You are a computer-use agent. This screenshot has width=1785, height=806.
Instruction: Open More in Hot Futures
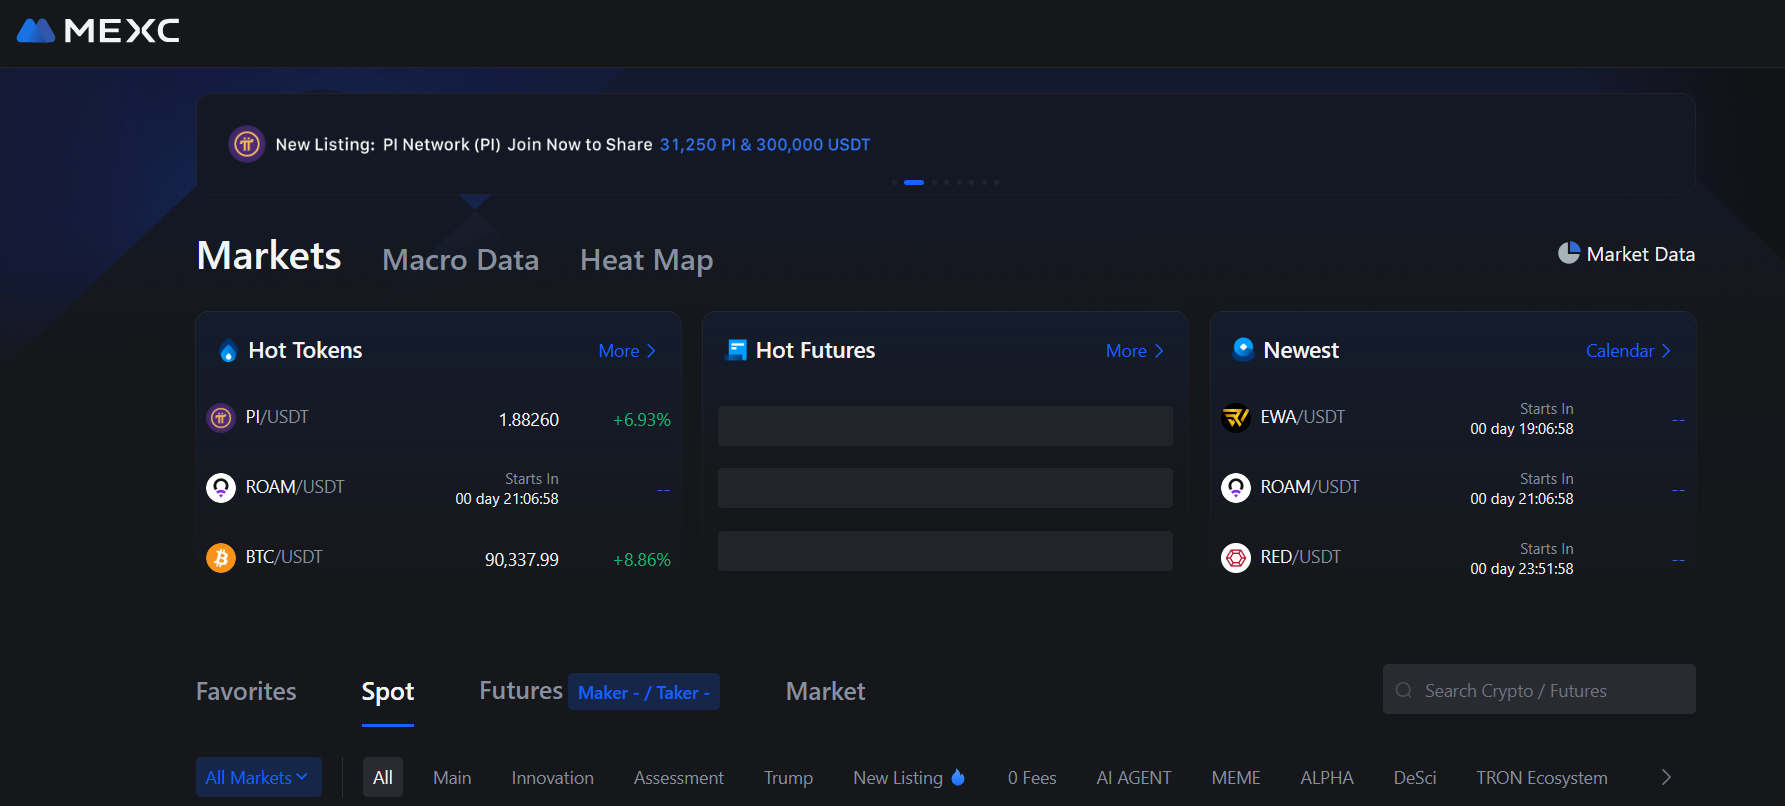[x=1135, y=351]
